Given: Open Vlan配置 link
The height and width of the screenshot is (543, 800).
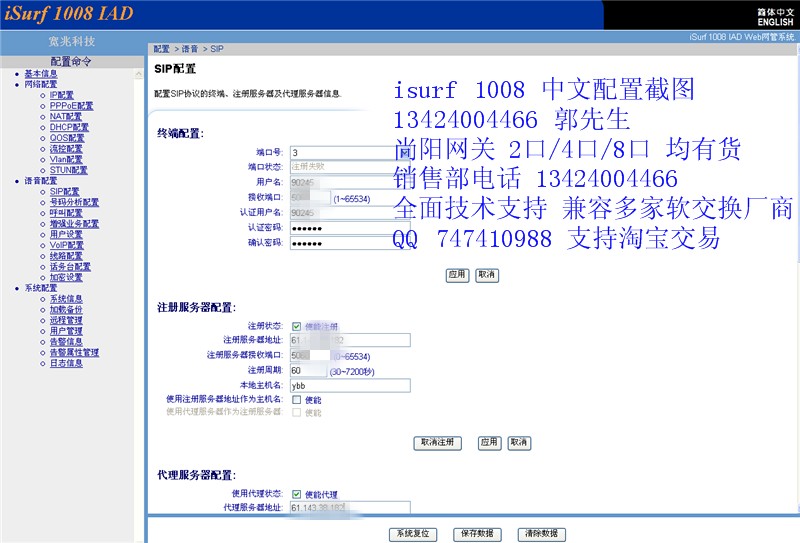Looking at the screenshot, I should click(x=66, y=159).
